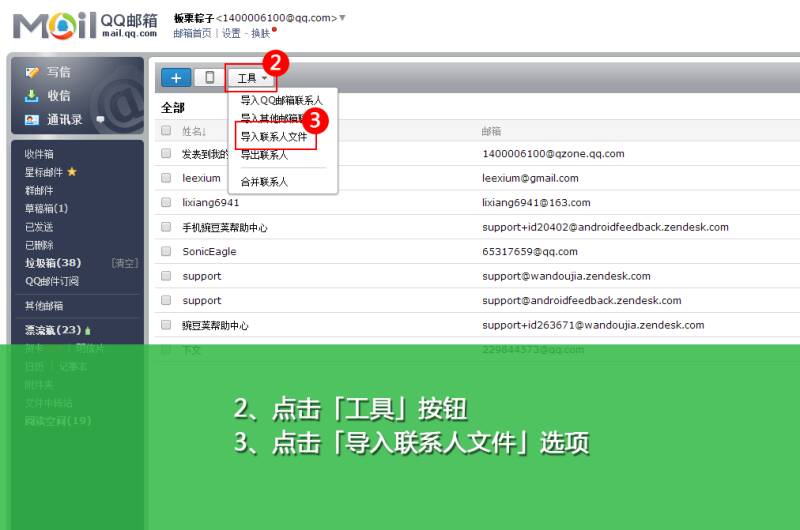Choose 导出联系人 from tools menu
Viewport: 800px width, 530px height.
(264, 155)
